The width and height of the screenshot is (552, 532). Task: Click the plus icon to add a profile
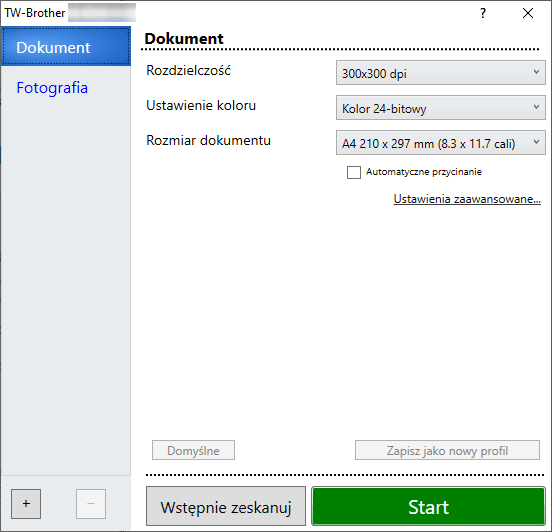(26, 504)
